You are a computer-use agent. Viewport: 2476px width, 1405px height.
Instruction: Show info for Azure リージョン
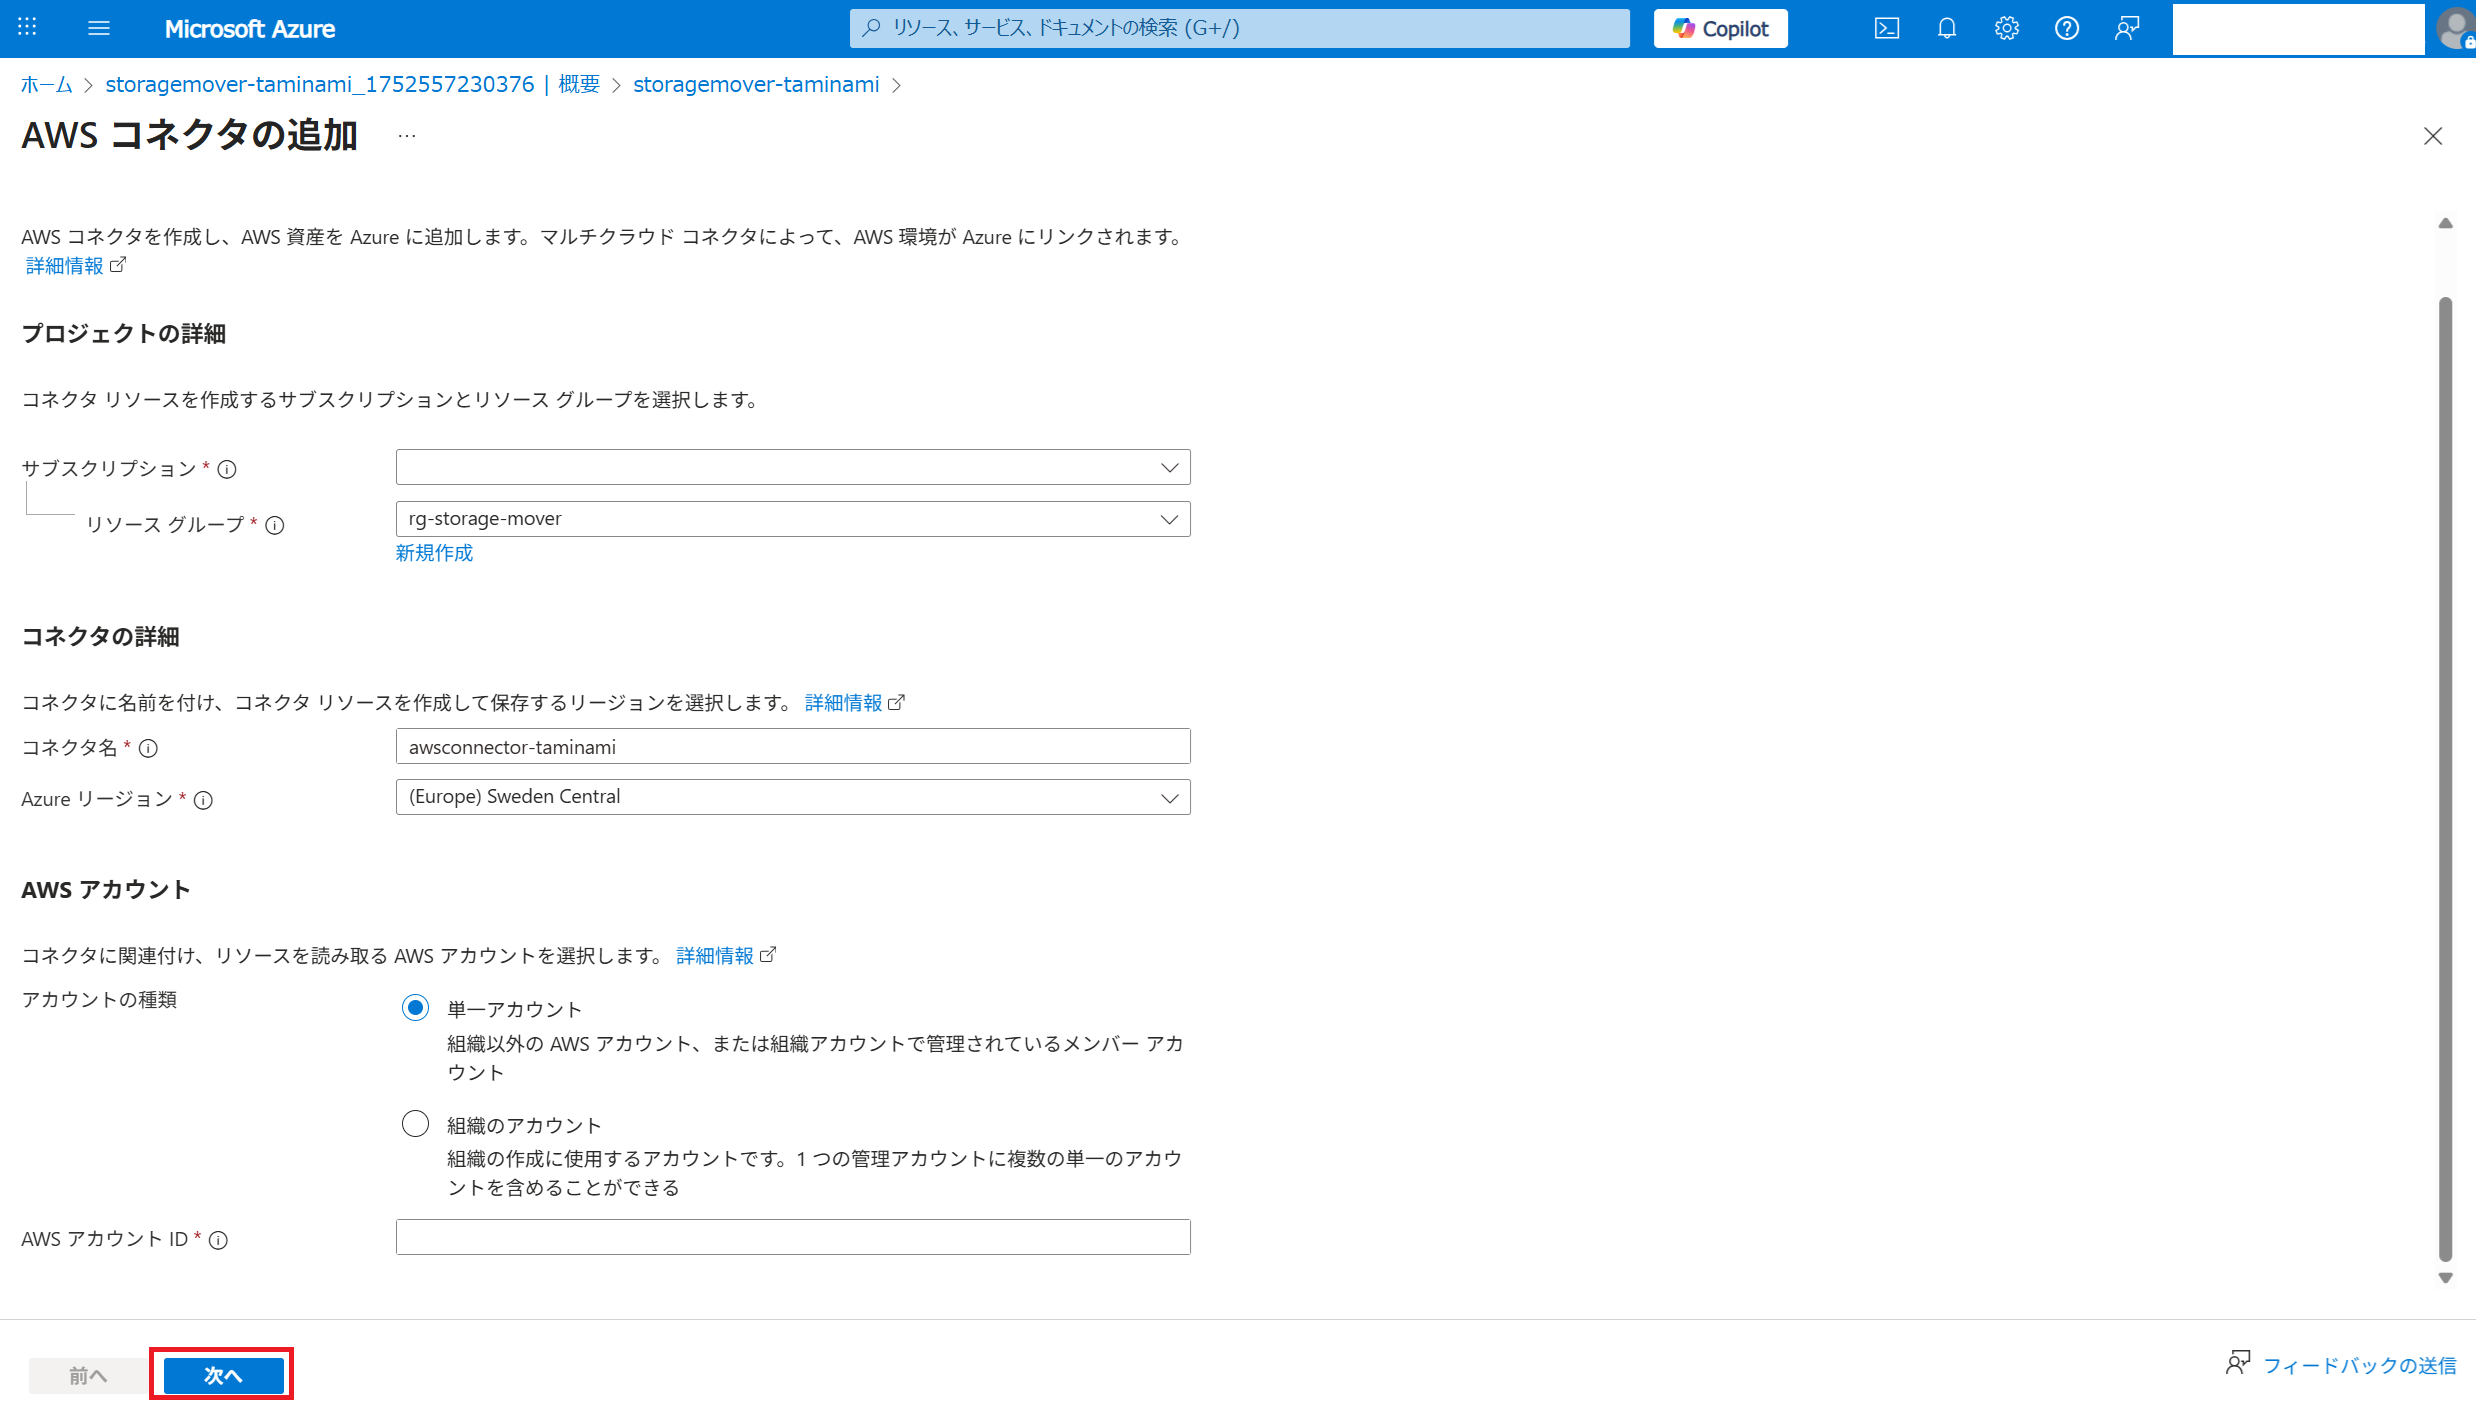203,800
